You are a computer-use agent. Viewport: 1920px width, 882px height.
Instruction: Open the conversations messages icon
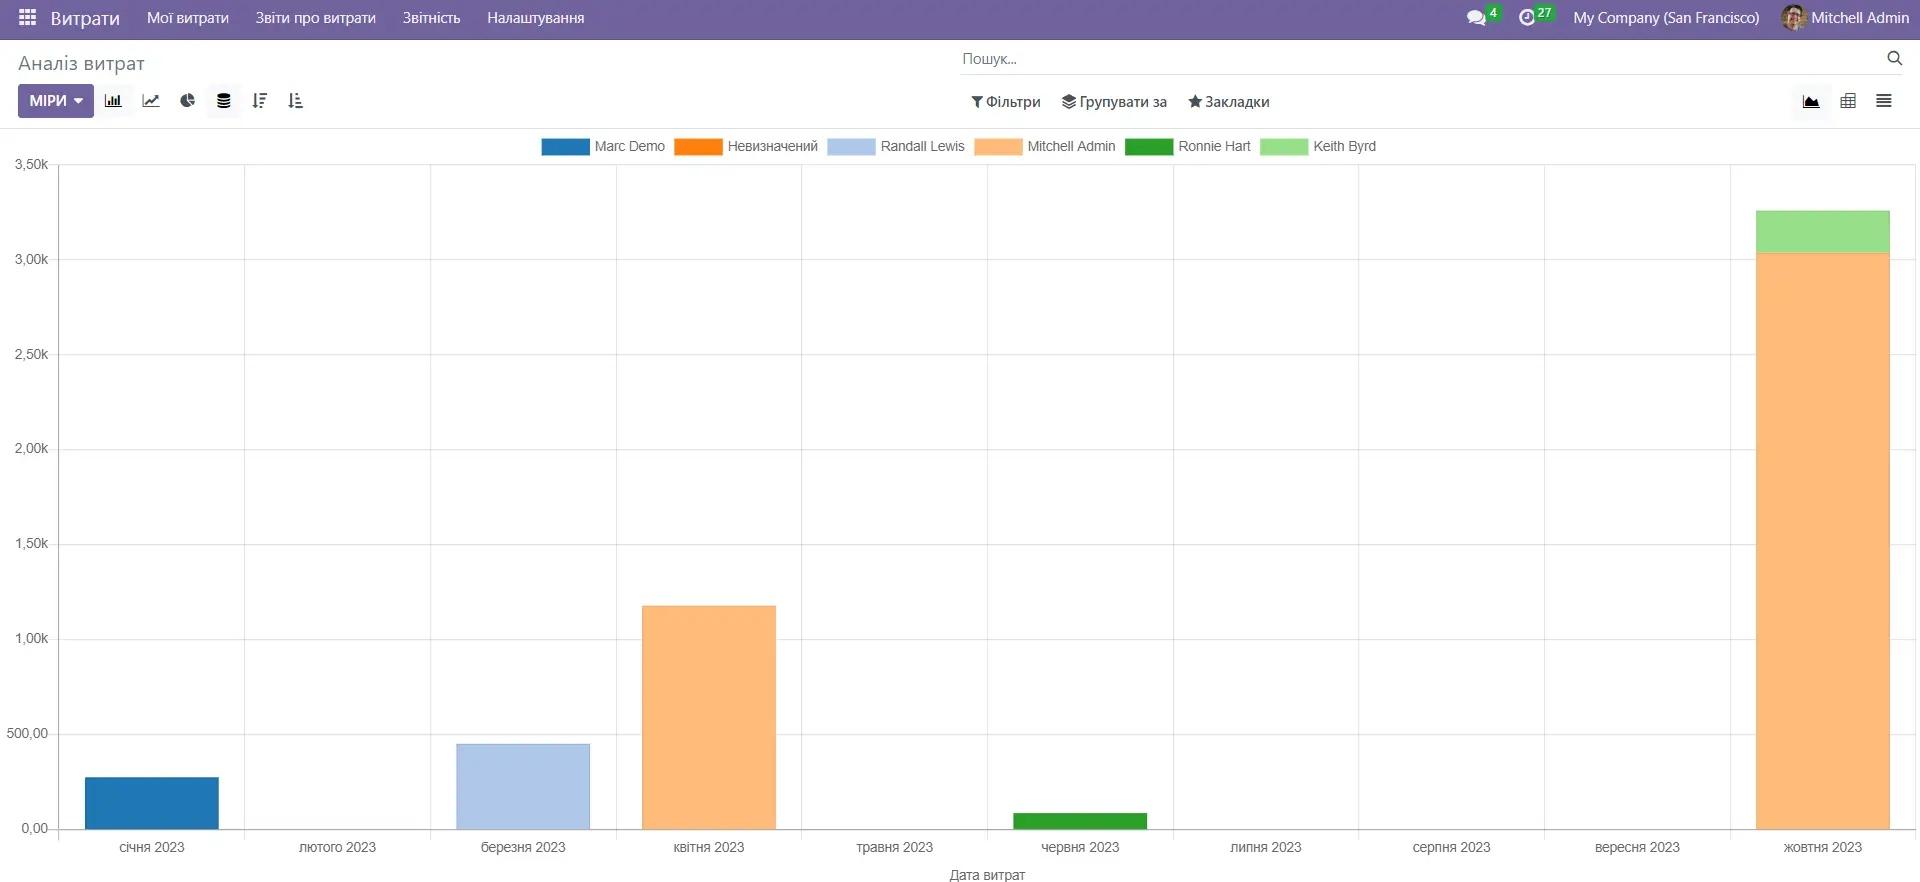click(1476, 18)
